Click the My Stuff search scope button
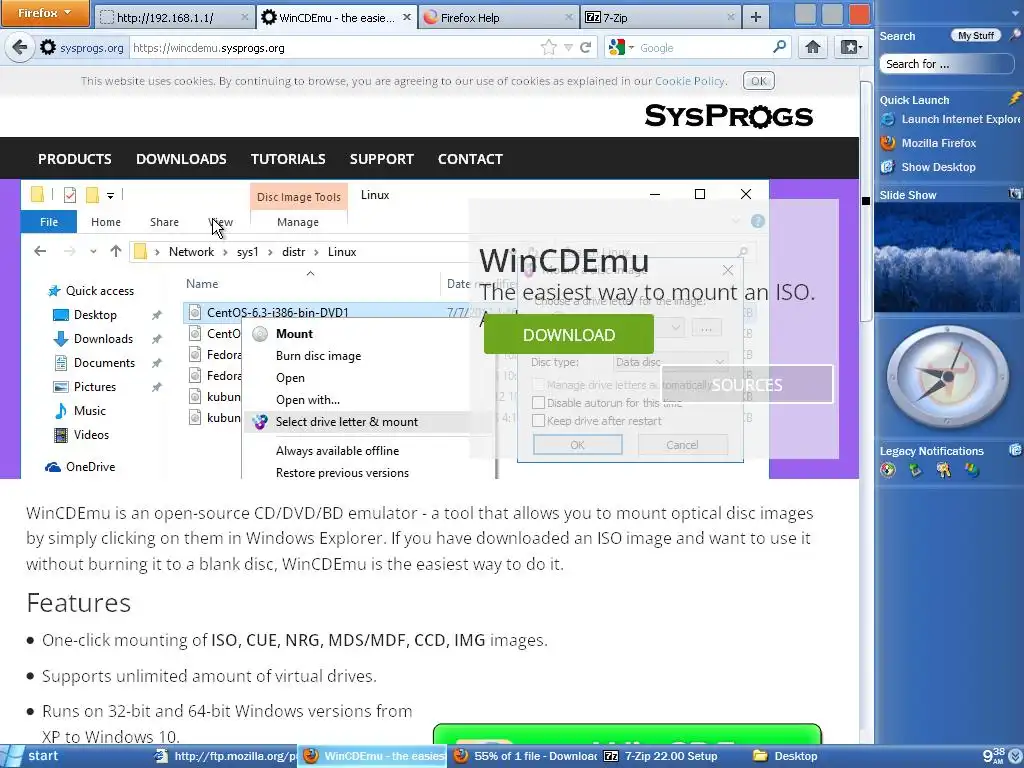This screenshot has height=768, width=1024. [976, 36]
